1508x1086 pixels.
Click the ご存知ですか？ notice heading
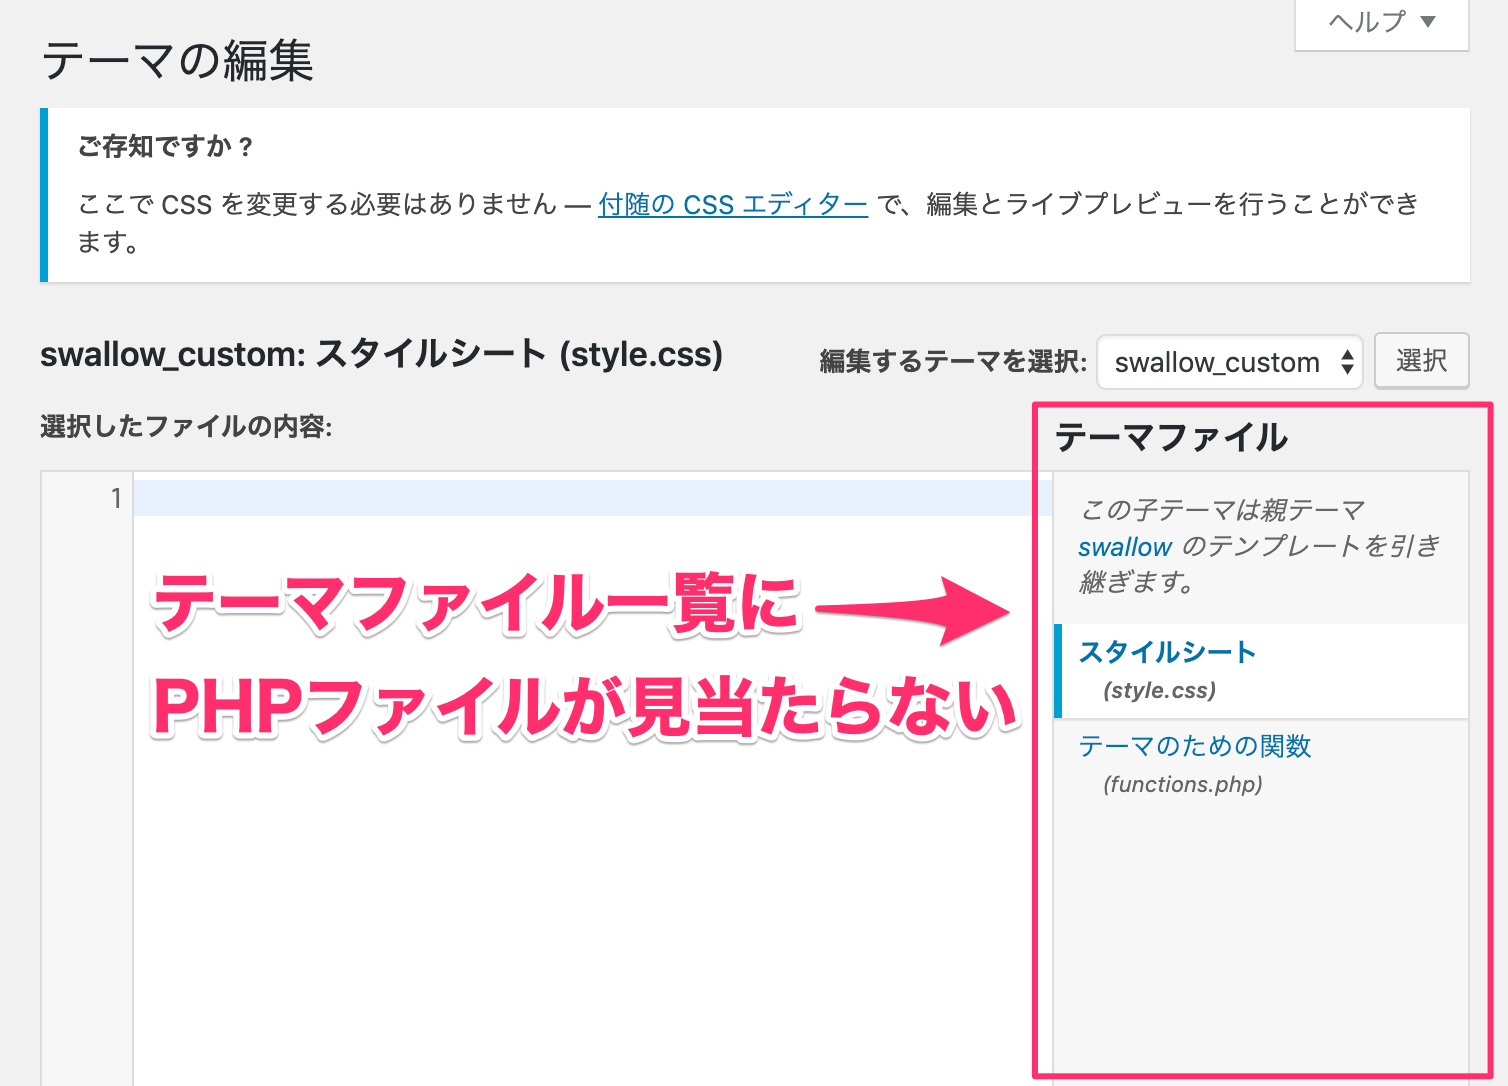pos(166,147)
